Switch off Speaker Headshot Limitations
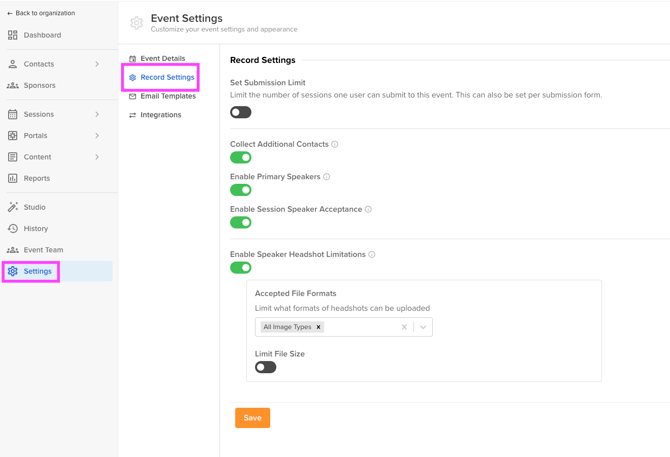Viewport: 670px width, 457px height. tap(241, 268)
